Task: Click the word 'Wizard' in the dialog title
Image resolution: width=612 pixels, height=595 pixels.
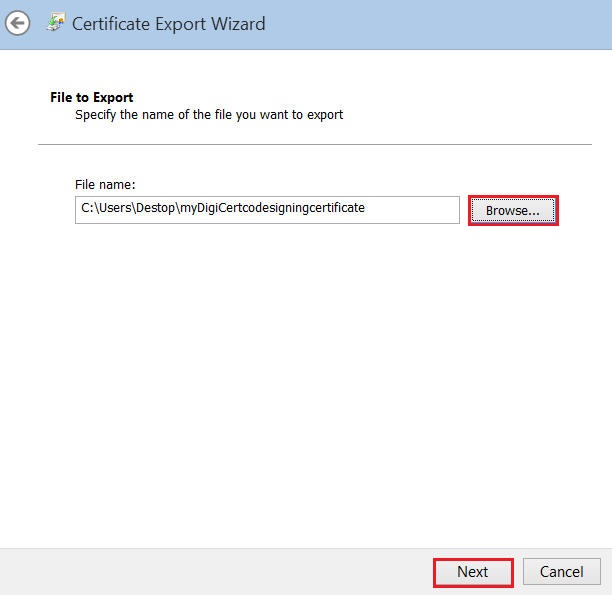Action: coord(236,23)
